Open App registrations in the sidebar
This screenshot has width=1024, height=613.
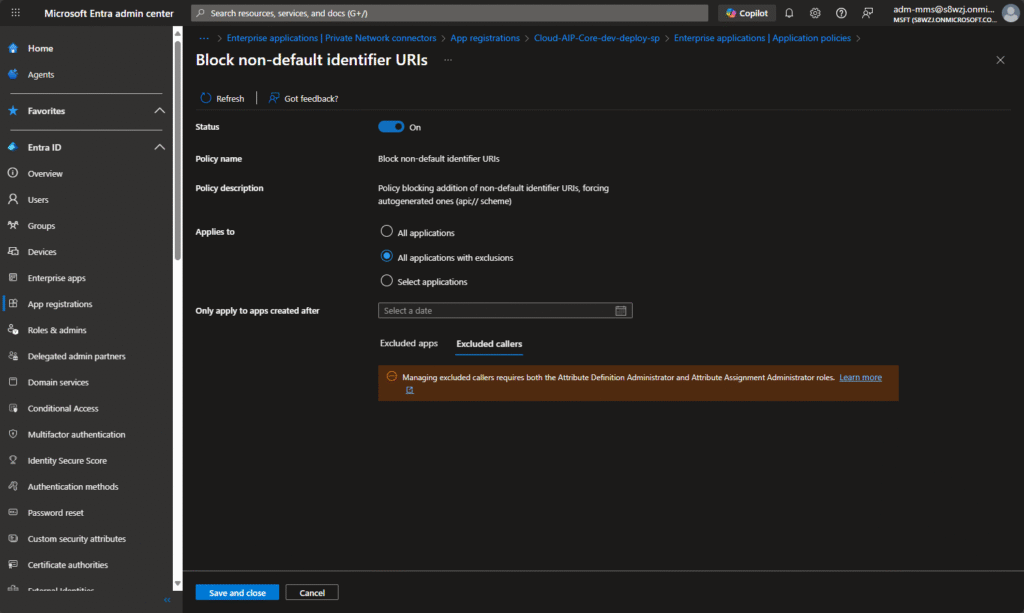[60, 304]
